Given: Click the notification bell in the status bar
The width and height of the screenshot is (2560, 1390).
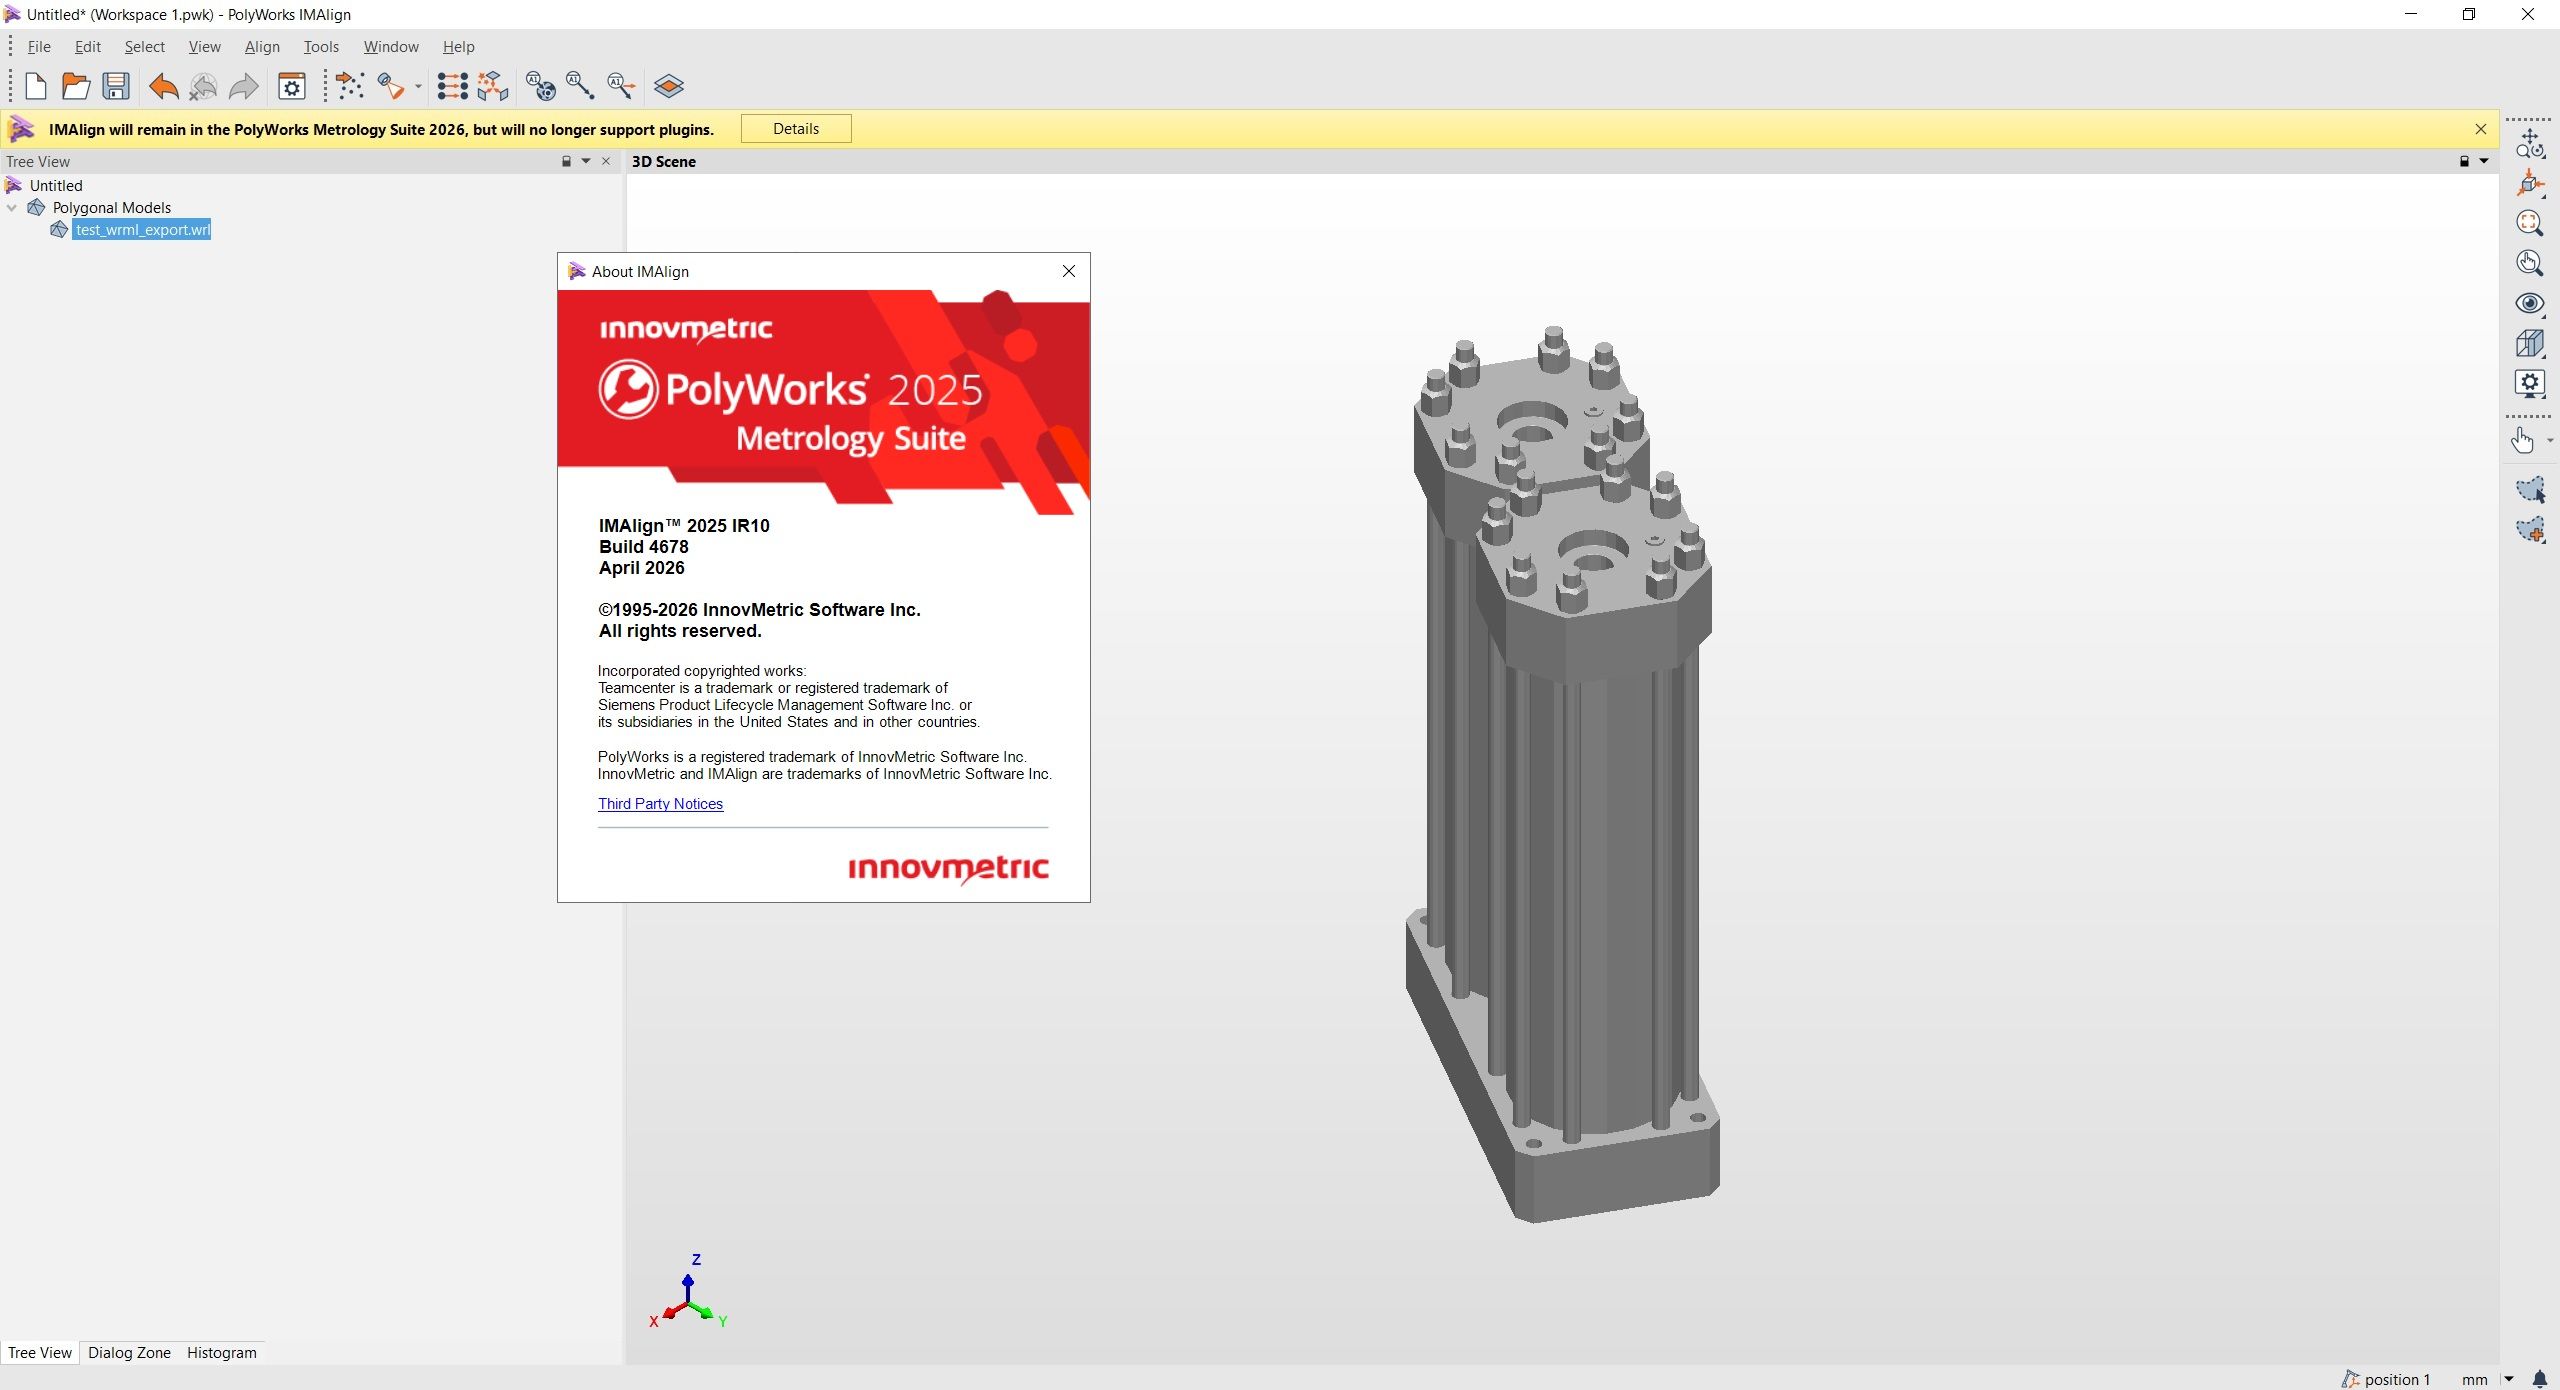Looking at the screenshot, I should pos(2540,1380).
